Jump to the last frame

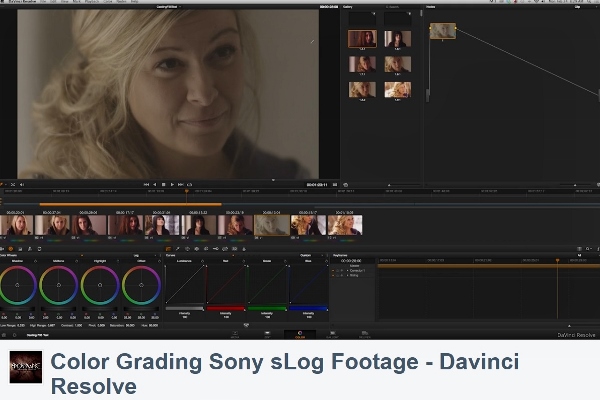click(x=181, y=184)
